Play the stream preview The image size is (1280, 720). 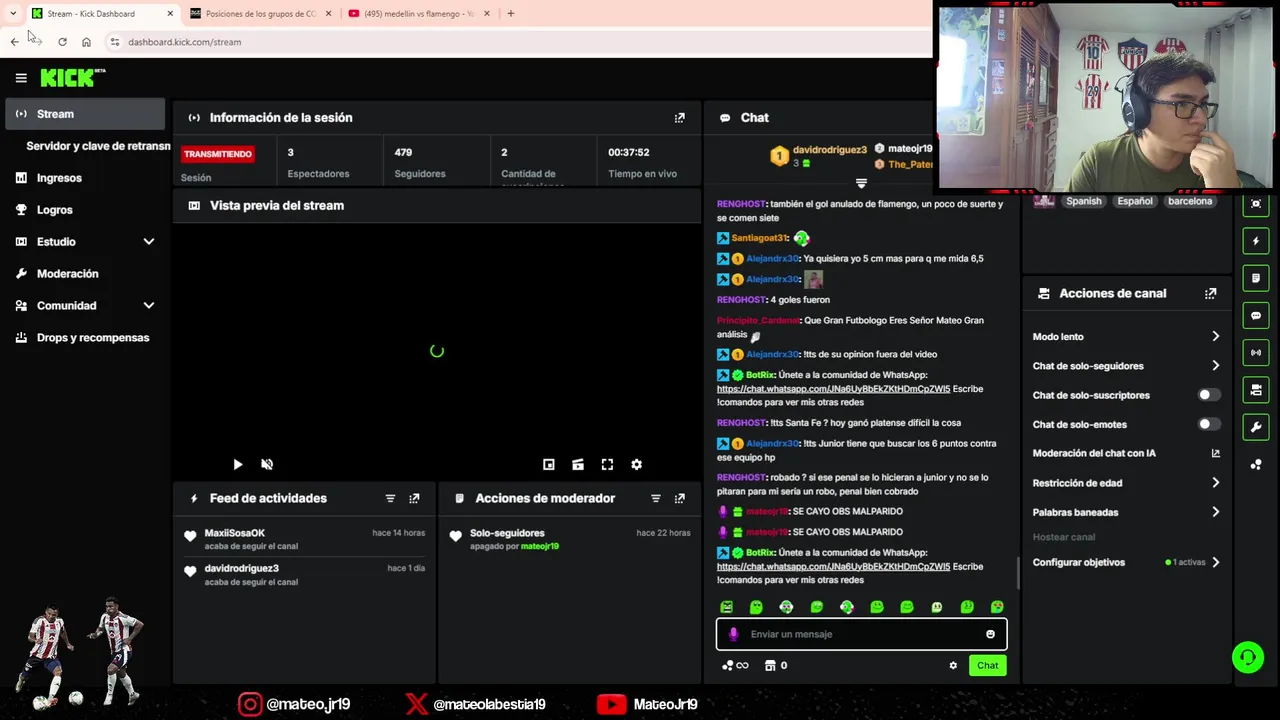click(x=237, y=465)
